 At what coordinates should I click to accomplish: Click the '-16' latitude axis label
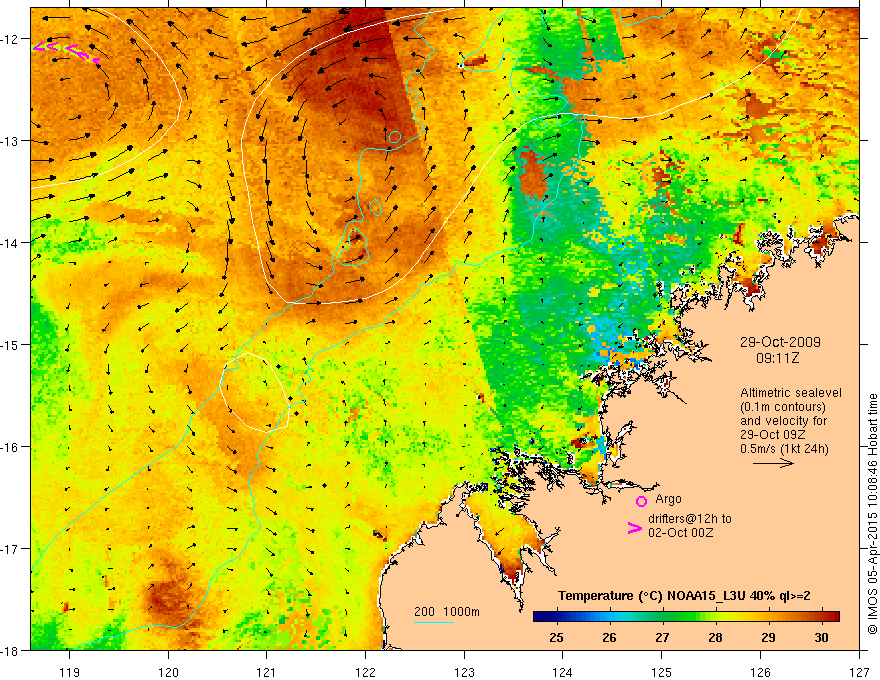(10, 447)
